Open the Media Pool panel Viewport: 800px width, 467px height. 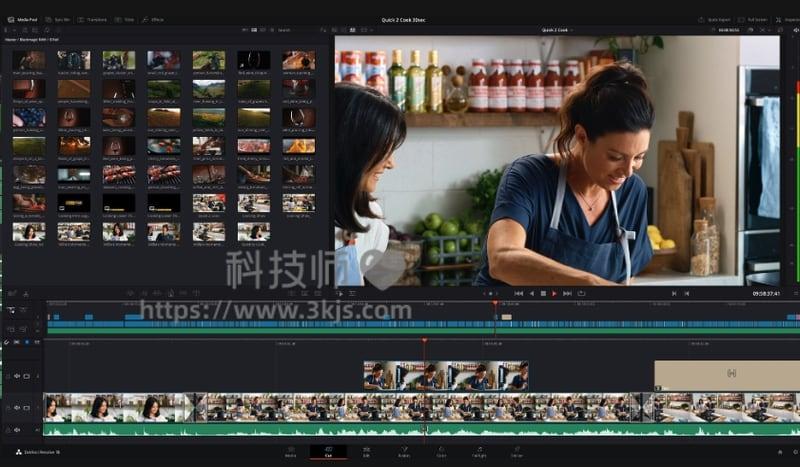tap(22, 19)
